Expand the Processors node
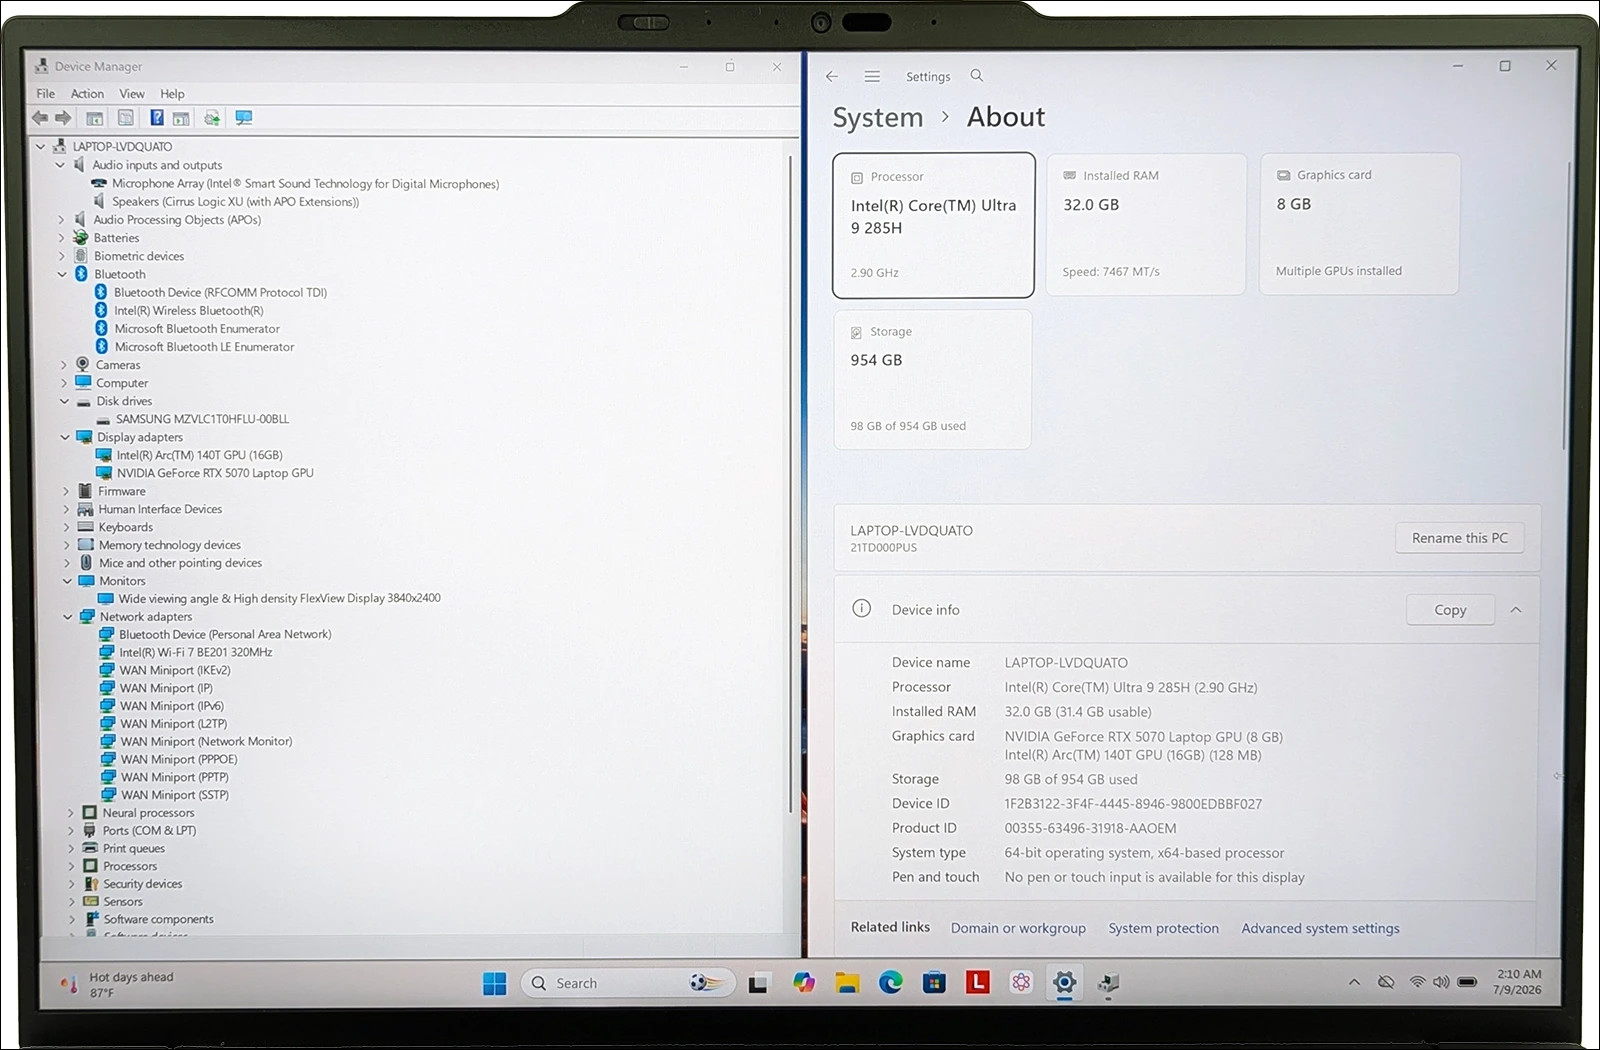 [71, 866]
